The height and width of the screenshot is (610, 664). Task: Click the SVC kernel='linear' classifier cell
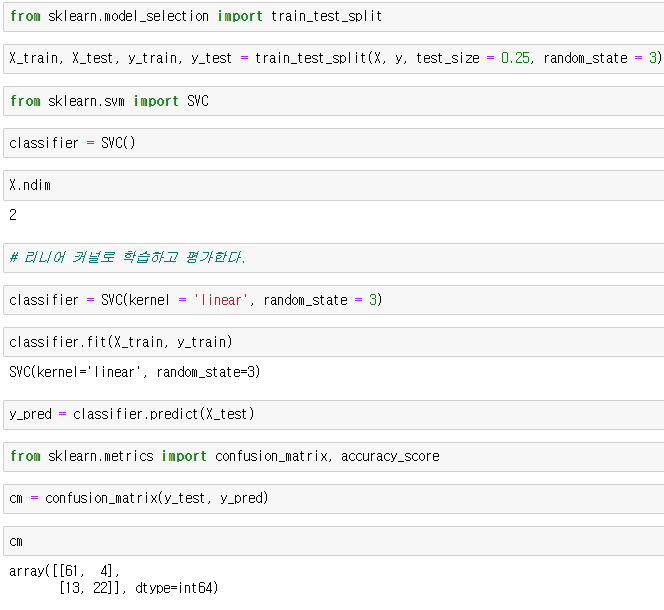(334, 300)
